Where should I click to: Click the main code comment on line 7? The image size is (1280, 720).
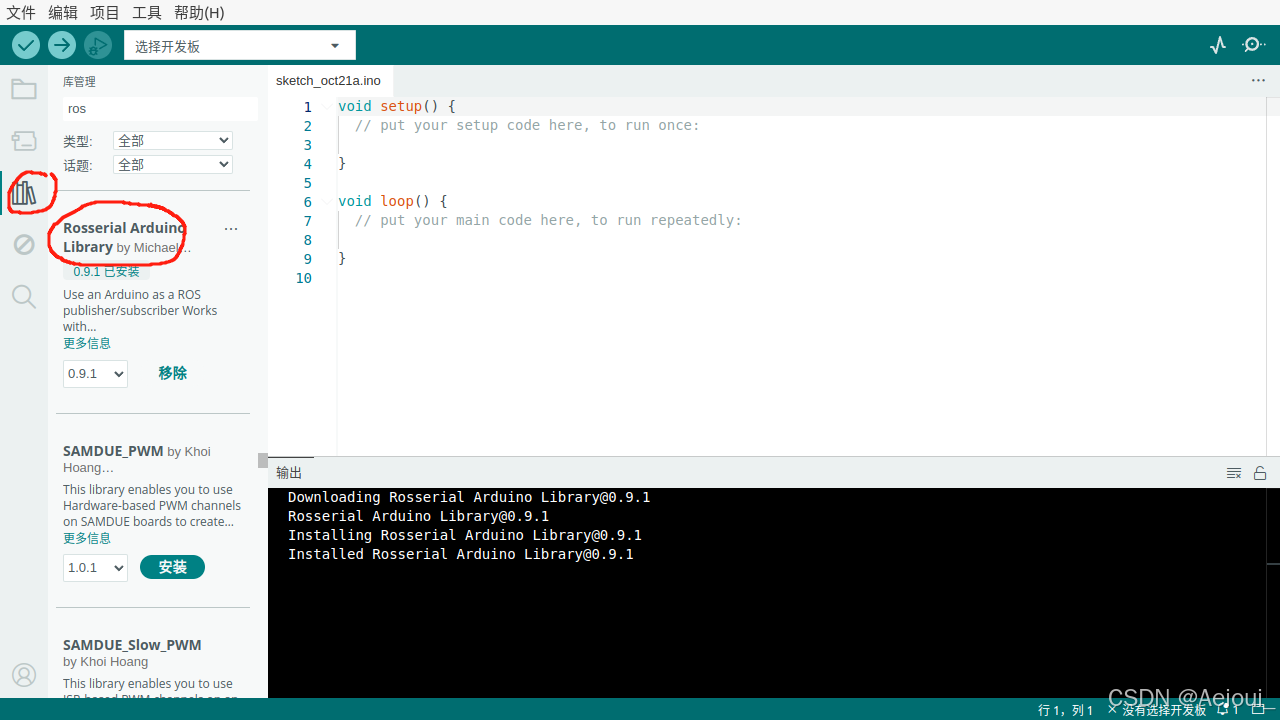(548, 220)
